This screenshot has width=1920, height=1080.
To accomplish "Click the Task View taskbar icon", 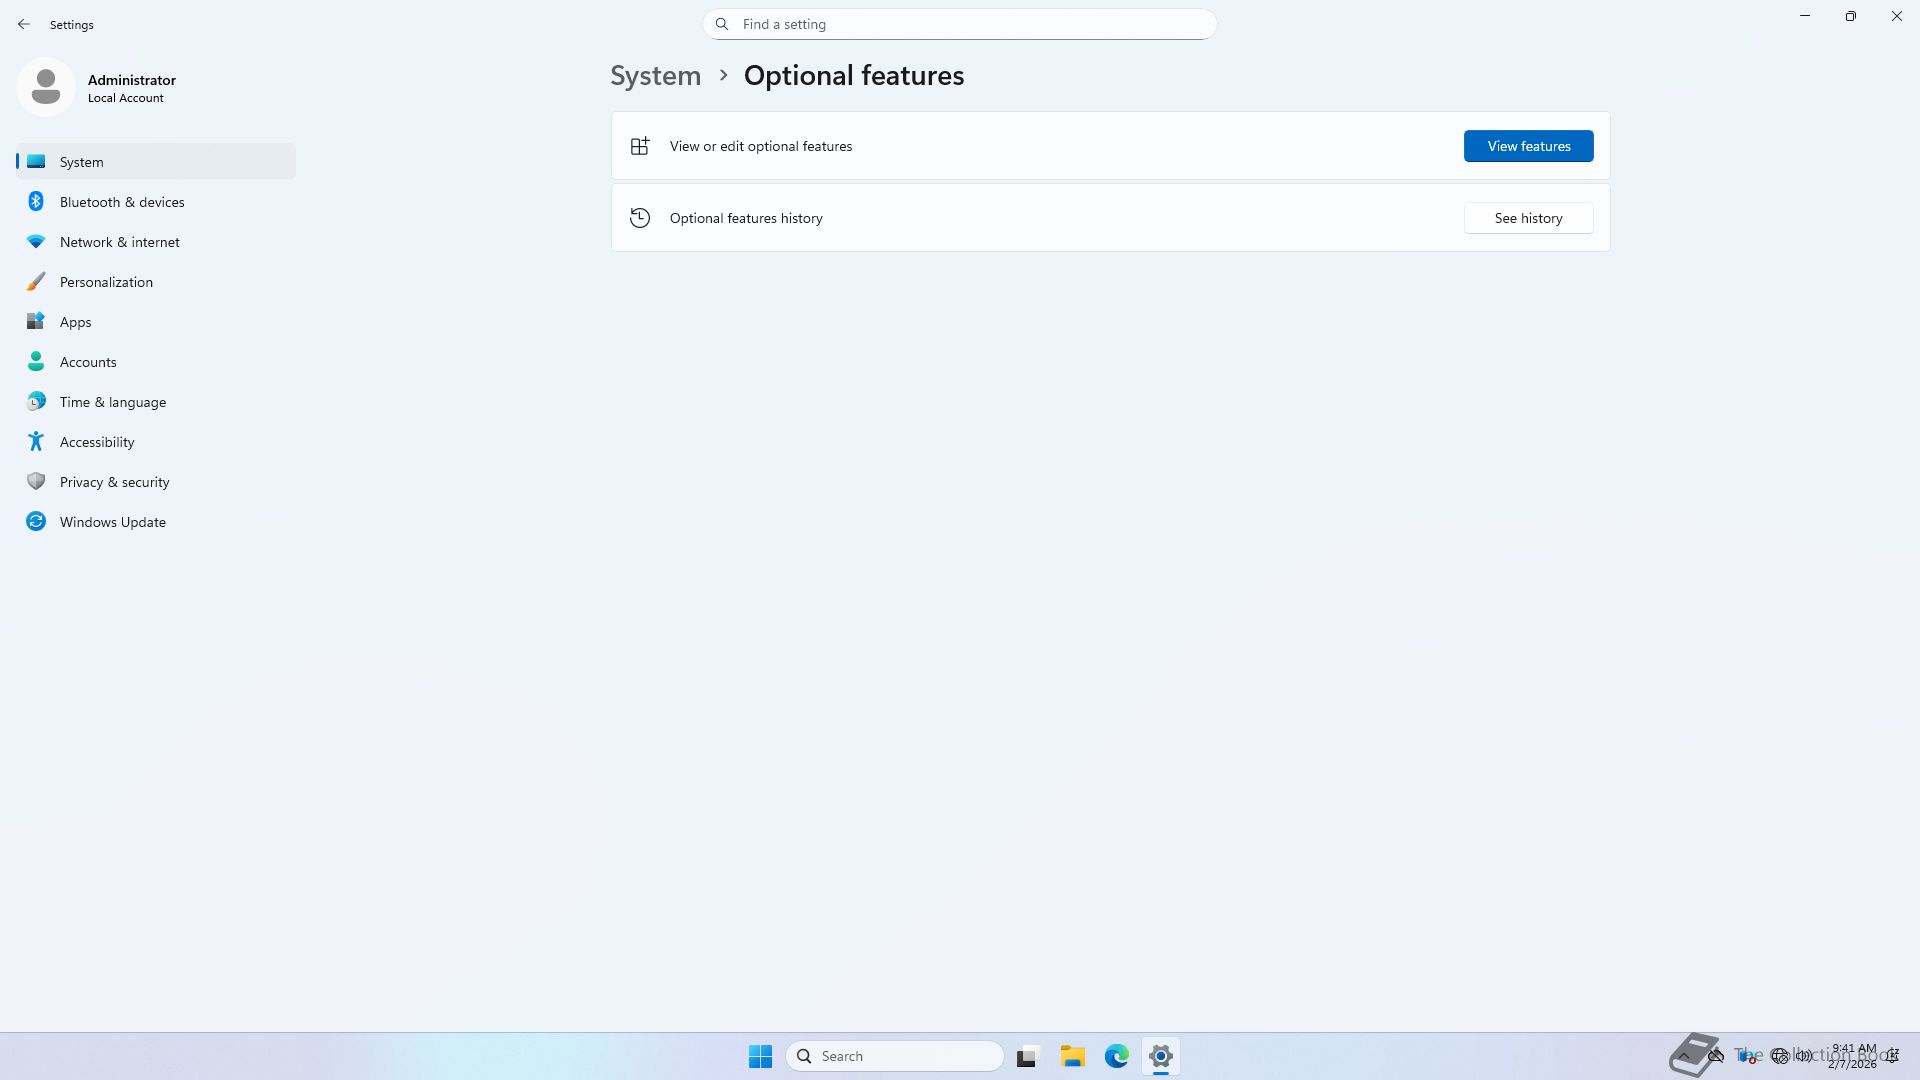I will pos(1027,1056).
